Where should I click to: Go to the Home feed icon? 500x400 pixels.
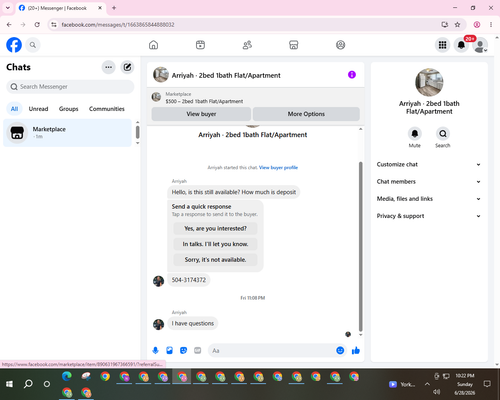point(153,45)
